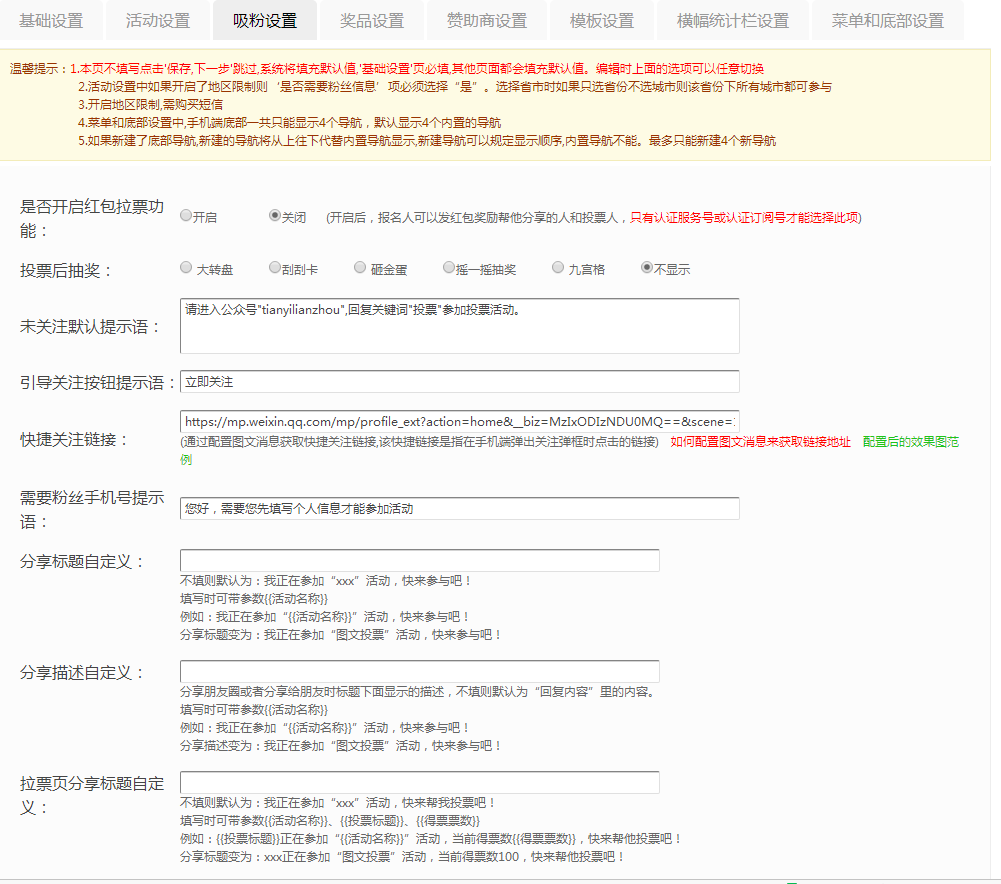Click the 引导关注按钮提示语 input field
Screen dimensions: 1001x884
(459, 382)
